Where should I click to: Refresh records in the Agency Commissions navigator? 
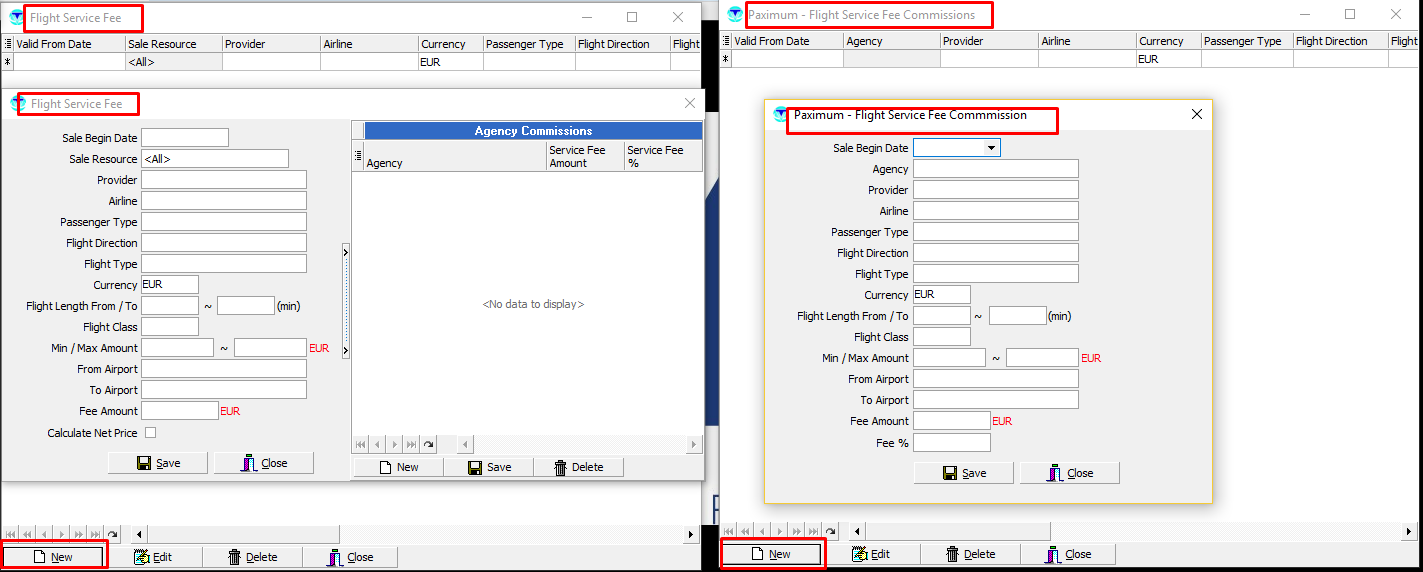pos(428,444)
